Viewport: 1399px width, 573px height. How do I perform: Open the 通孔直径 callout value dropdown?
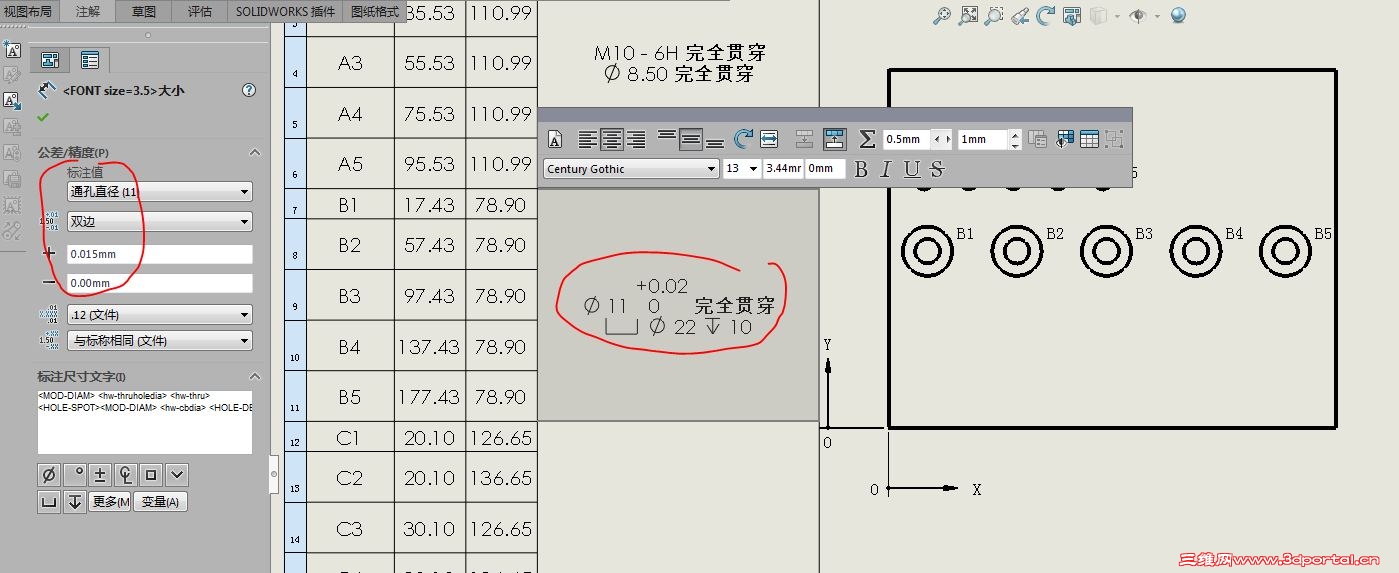point(159,192)
